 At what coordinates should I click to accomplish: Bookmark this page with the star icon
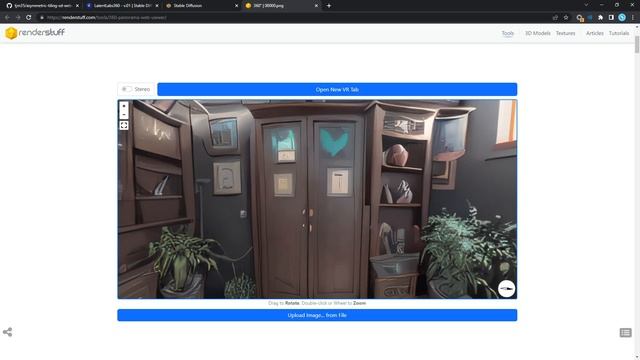point(566,18)
